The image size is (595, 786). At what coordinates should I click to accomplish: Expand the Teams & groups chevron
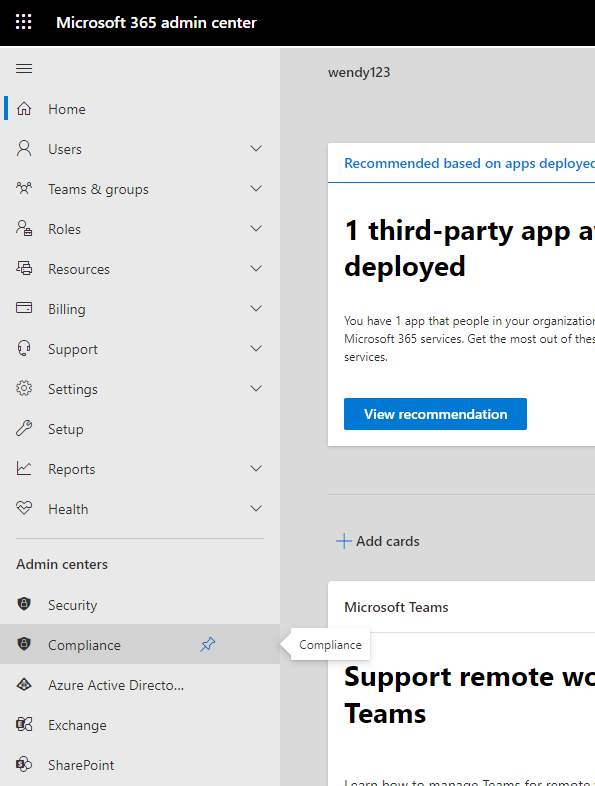pos(256,188)
